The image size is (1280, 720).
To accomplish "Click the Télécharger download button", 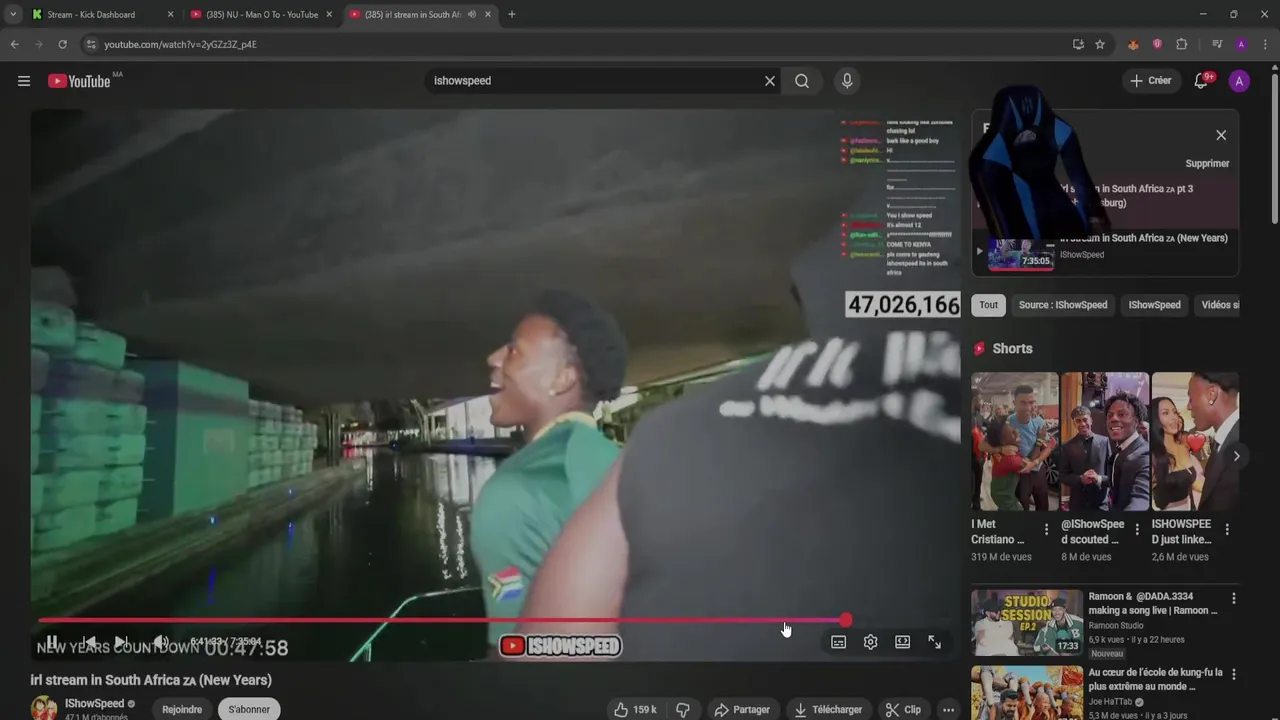I will point(828,709).
